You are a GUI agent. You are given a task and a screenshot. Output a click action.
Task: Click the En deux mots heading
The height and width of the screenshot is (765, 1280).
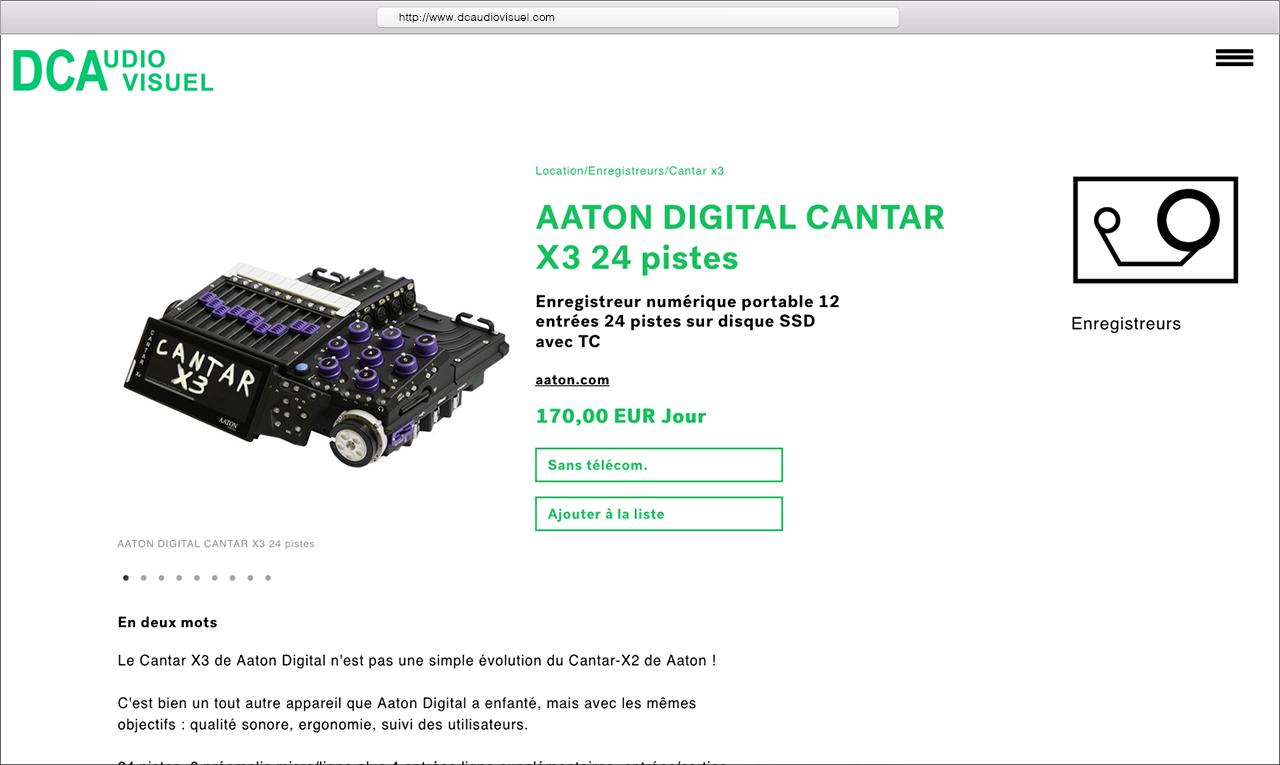167,622
